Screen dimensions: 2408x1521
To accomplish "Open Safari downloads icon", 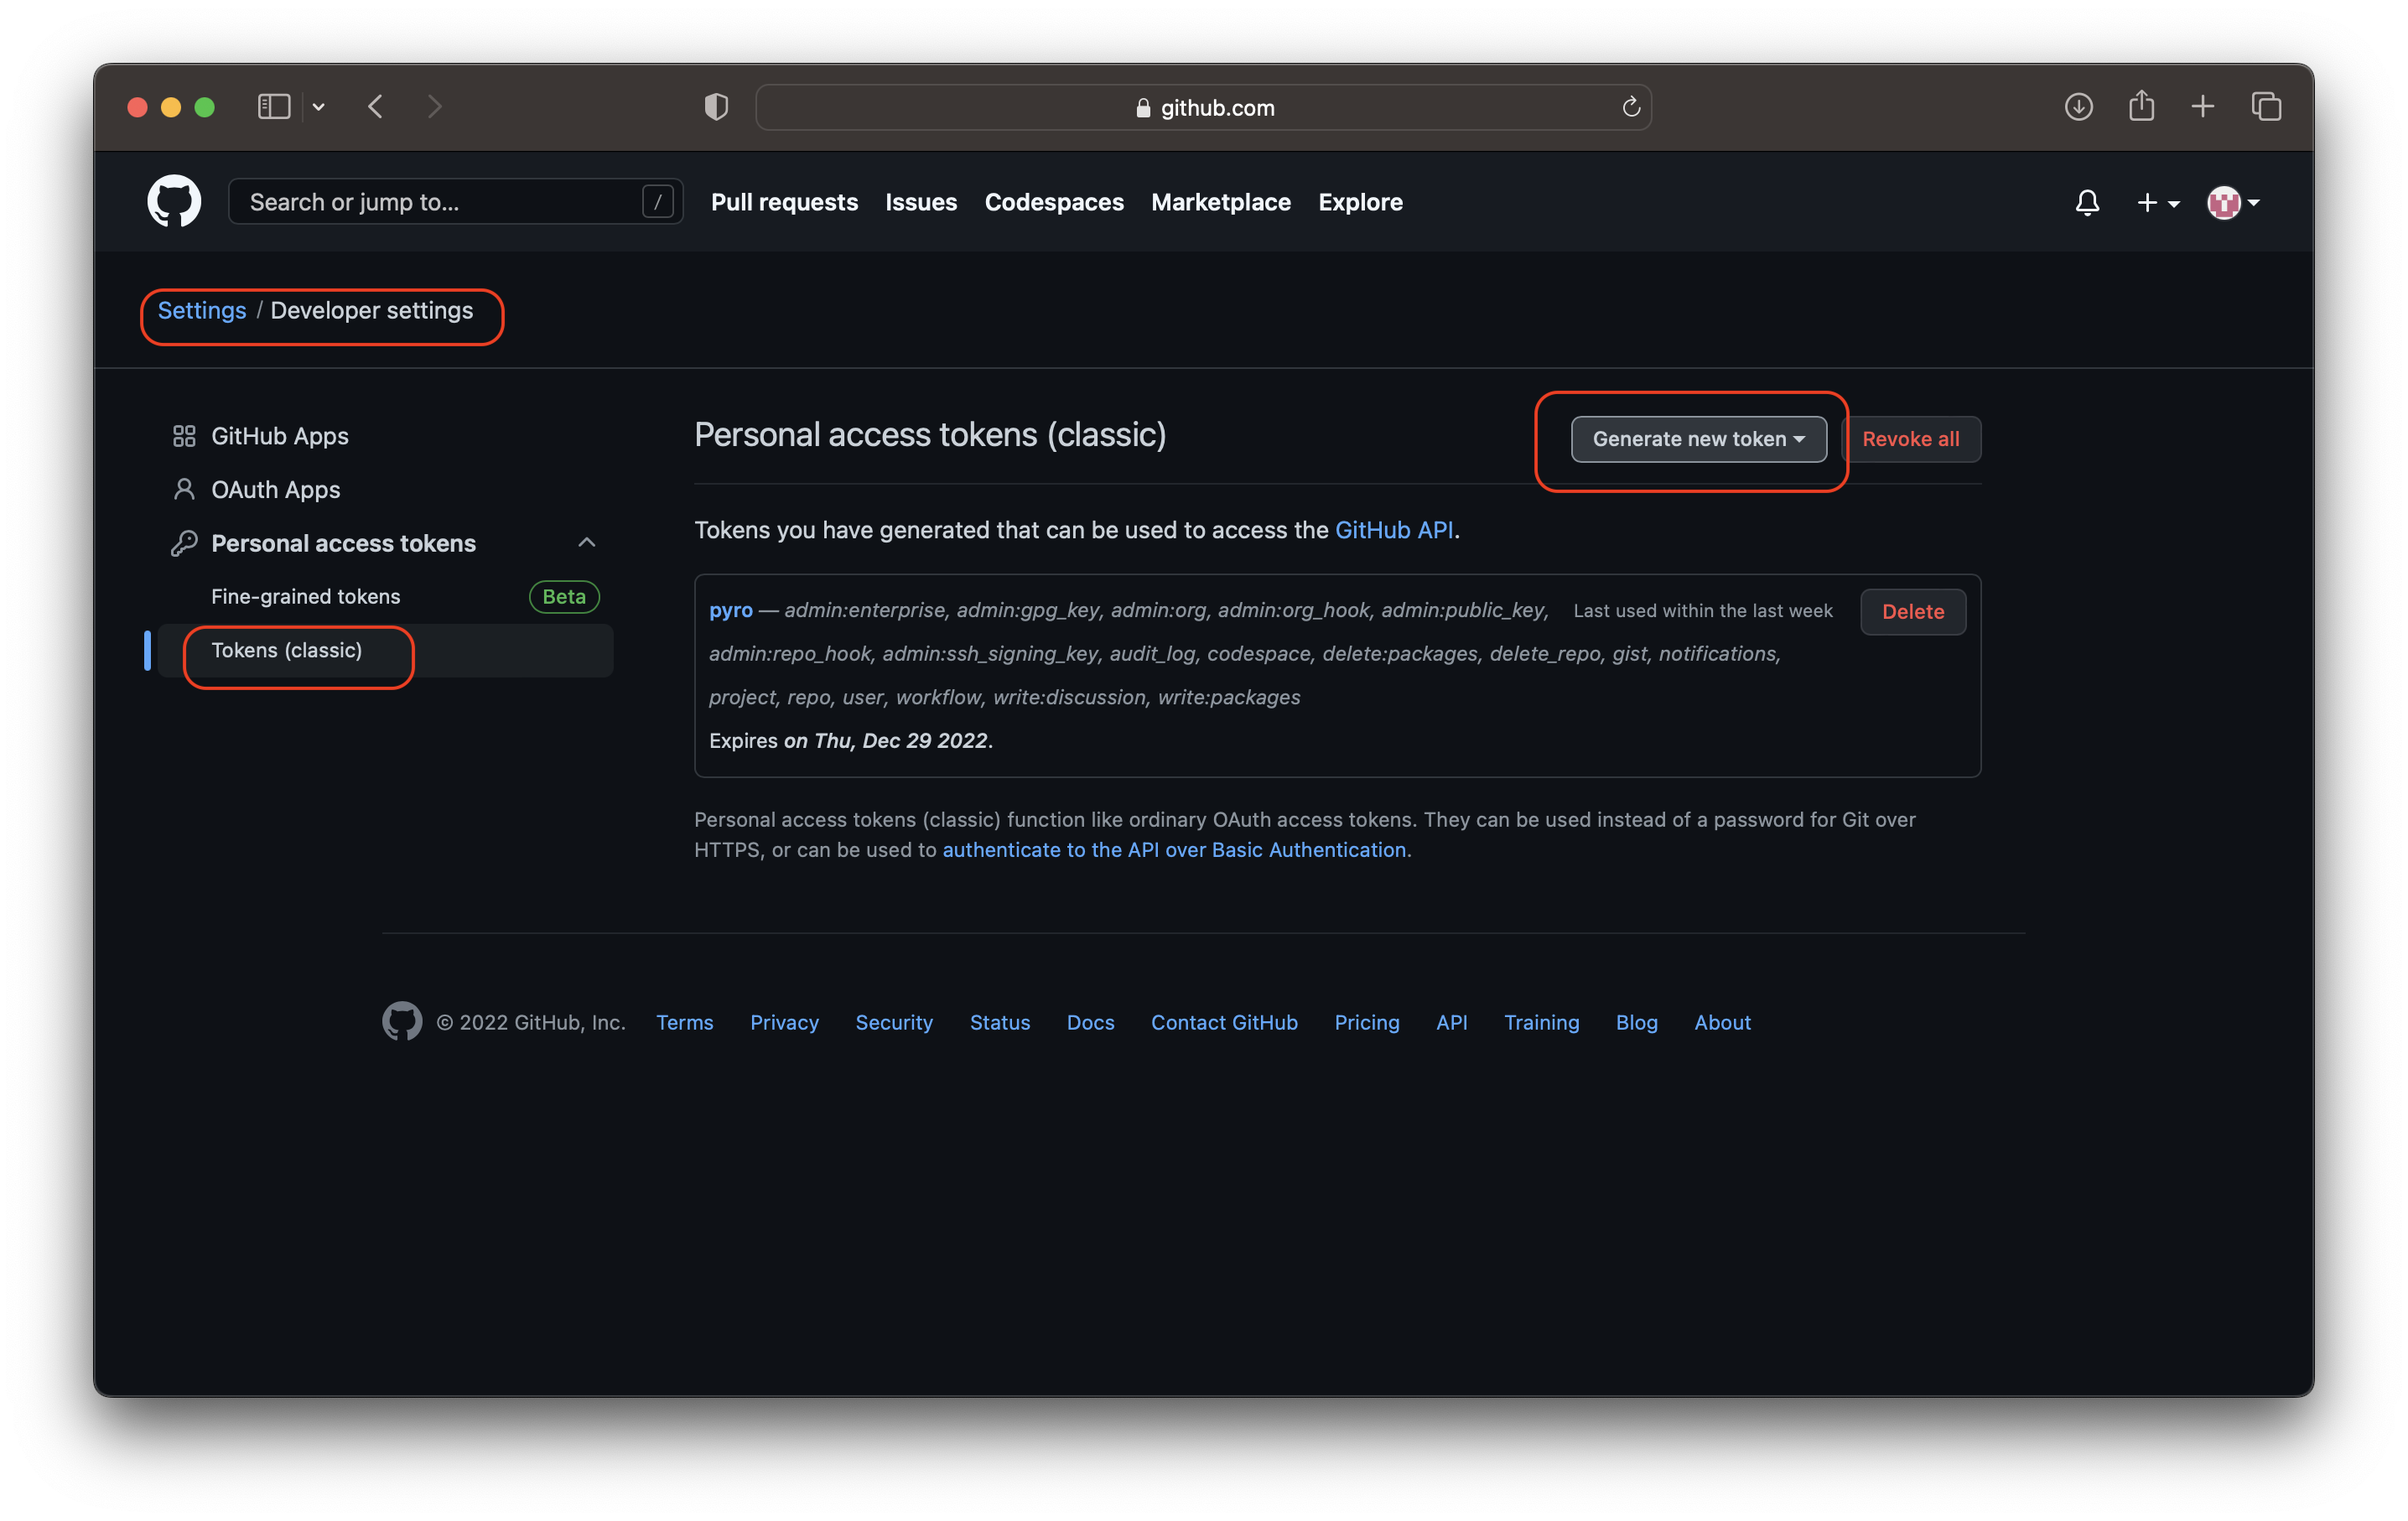I will [2078, 107].
